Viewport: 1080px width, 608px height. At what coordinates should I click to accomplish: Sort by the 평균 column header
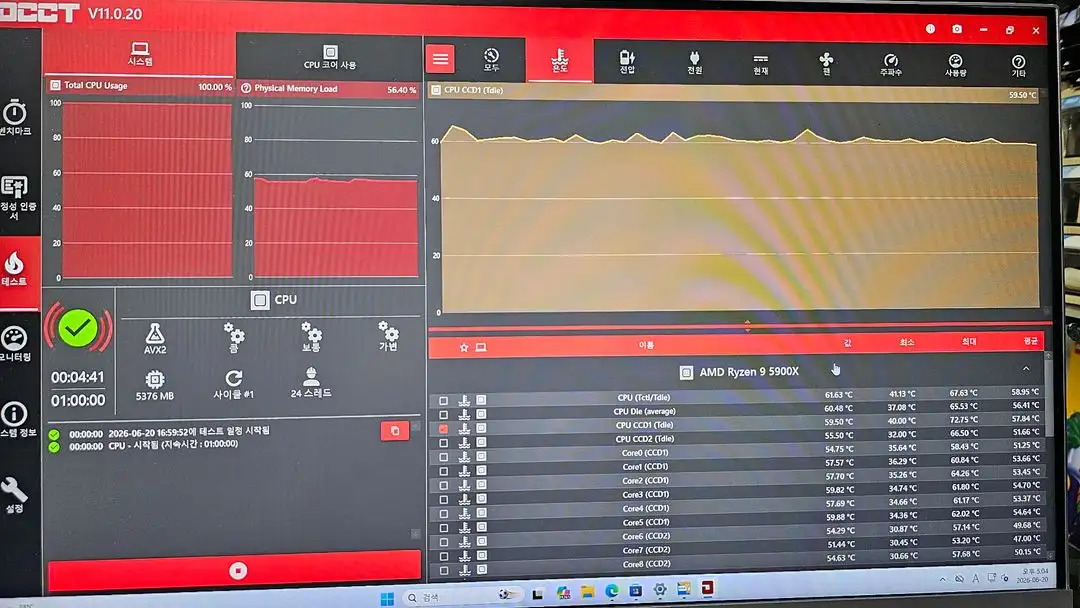pos(1030,341)
